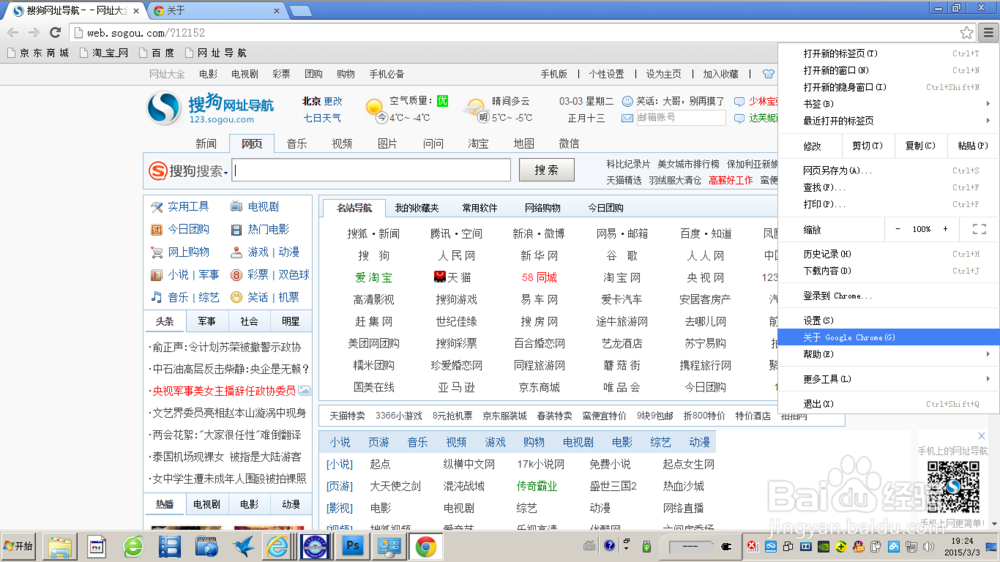Open 京东商城 bookmark in bookmarks bar
1000x562 pixels.
[x=38, y=53]
